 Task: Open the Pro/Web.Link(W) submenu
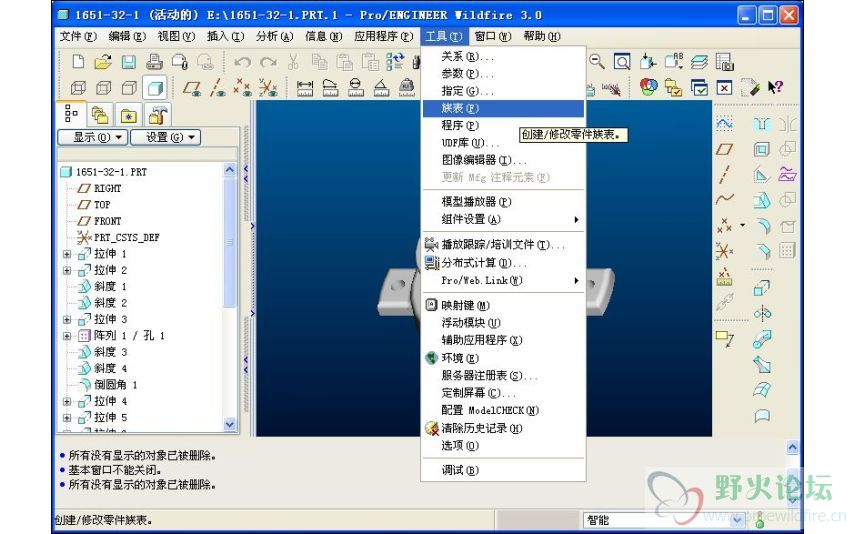(x=503, y=280)
